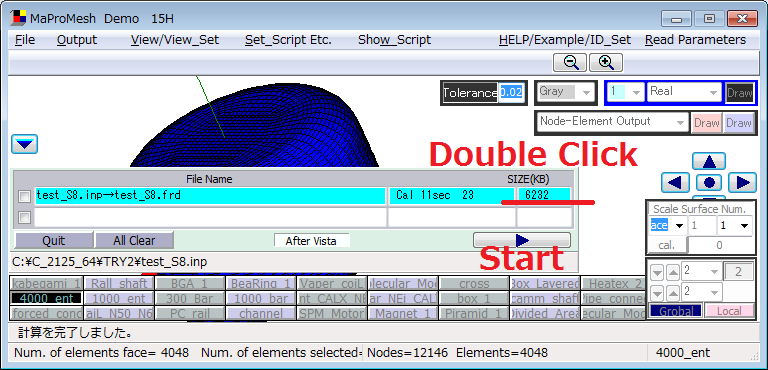Viewport: 768px width, 370px height.
Task: Click the Quit button
Action: pyautogui.click(x=54, y=241)
